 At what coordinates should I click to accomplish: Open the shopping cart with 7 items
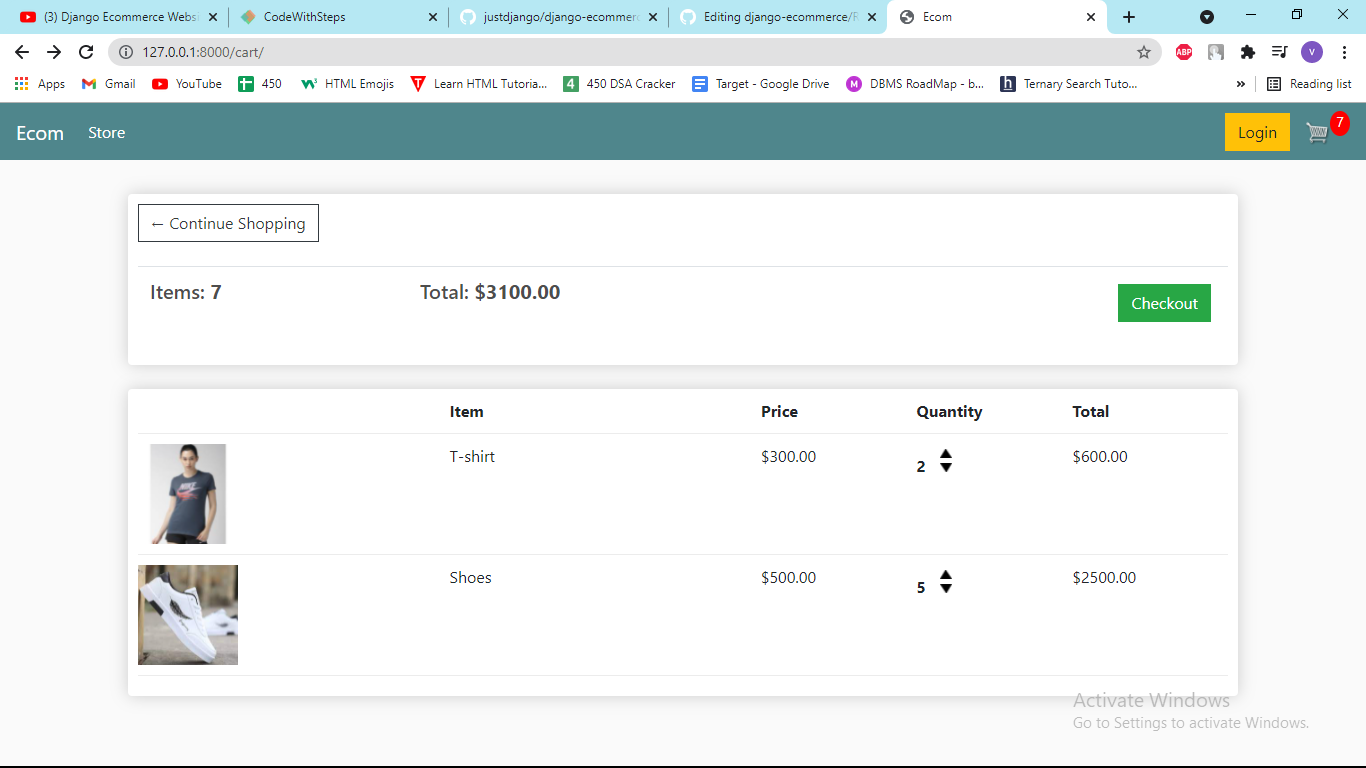[1318, 131]
